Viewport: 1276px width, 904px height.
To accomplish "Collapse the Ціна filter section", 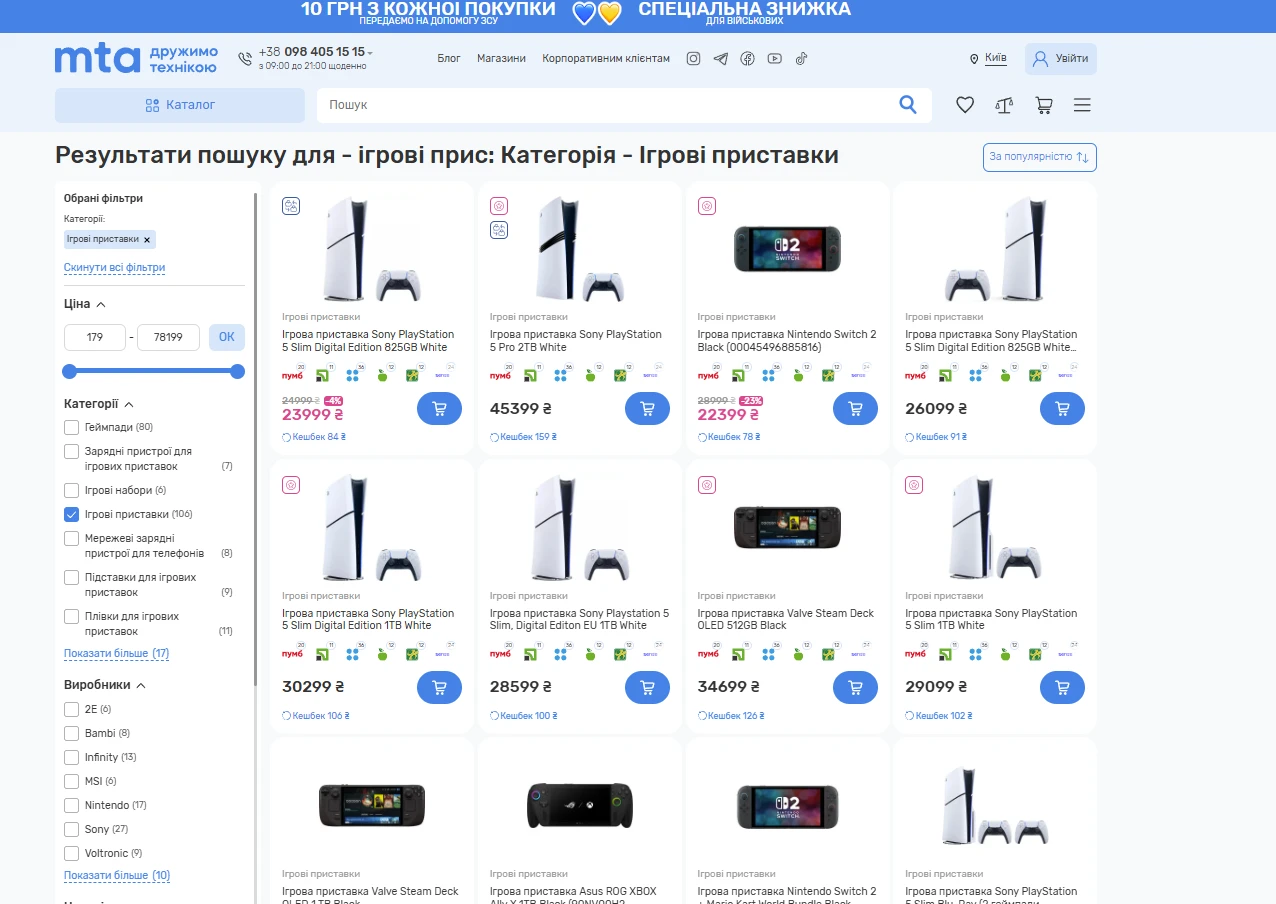I will (101, 304).
